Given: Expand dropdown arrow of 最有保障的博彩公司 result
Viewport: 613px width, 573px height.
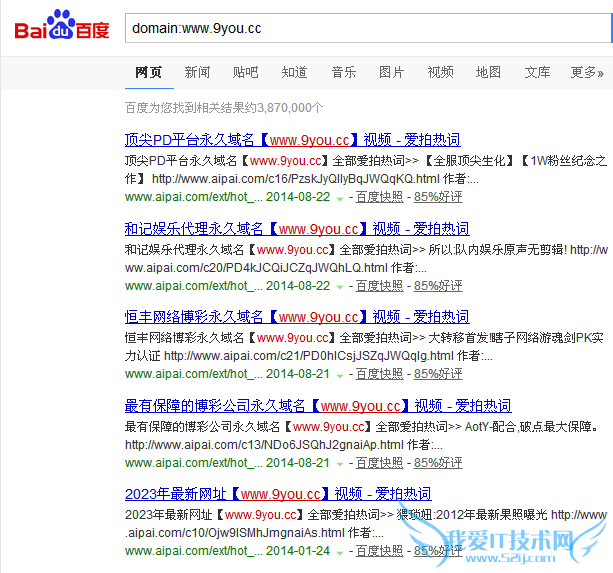Looking at the screenshot, I should (340, 464).
